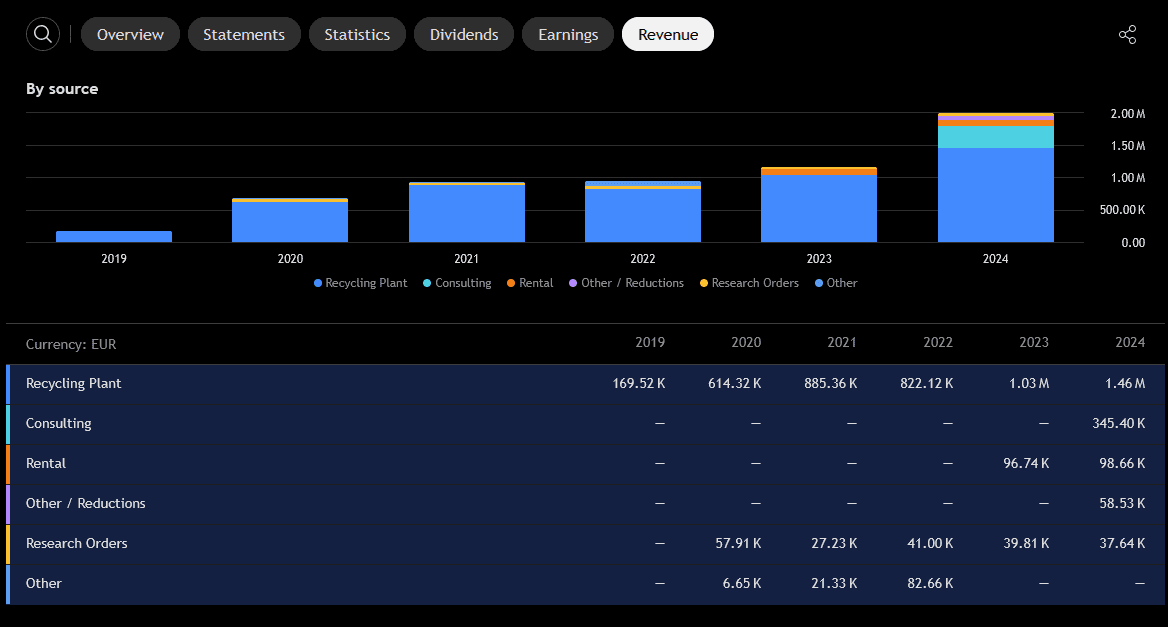Click the 82.66 K value
This screenshot has width=1168, height=627.
pyautogui.click(x=930, y=584)
